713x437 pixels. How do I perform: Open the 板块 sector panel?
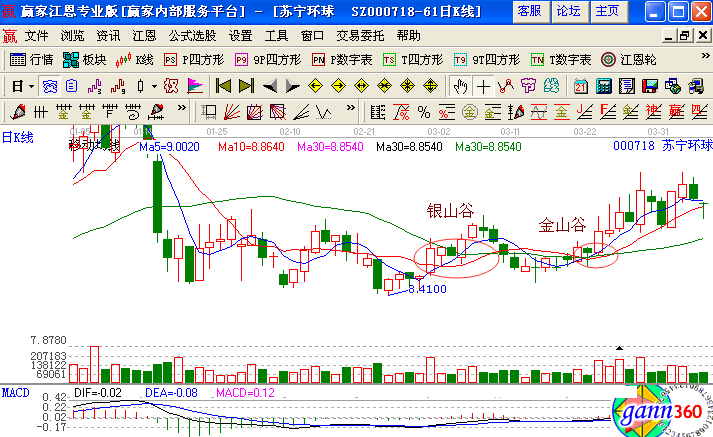tap(95, 59)
